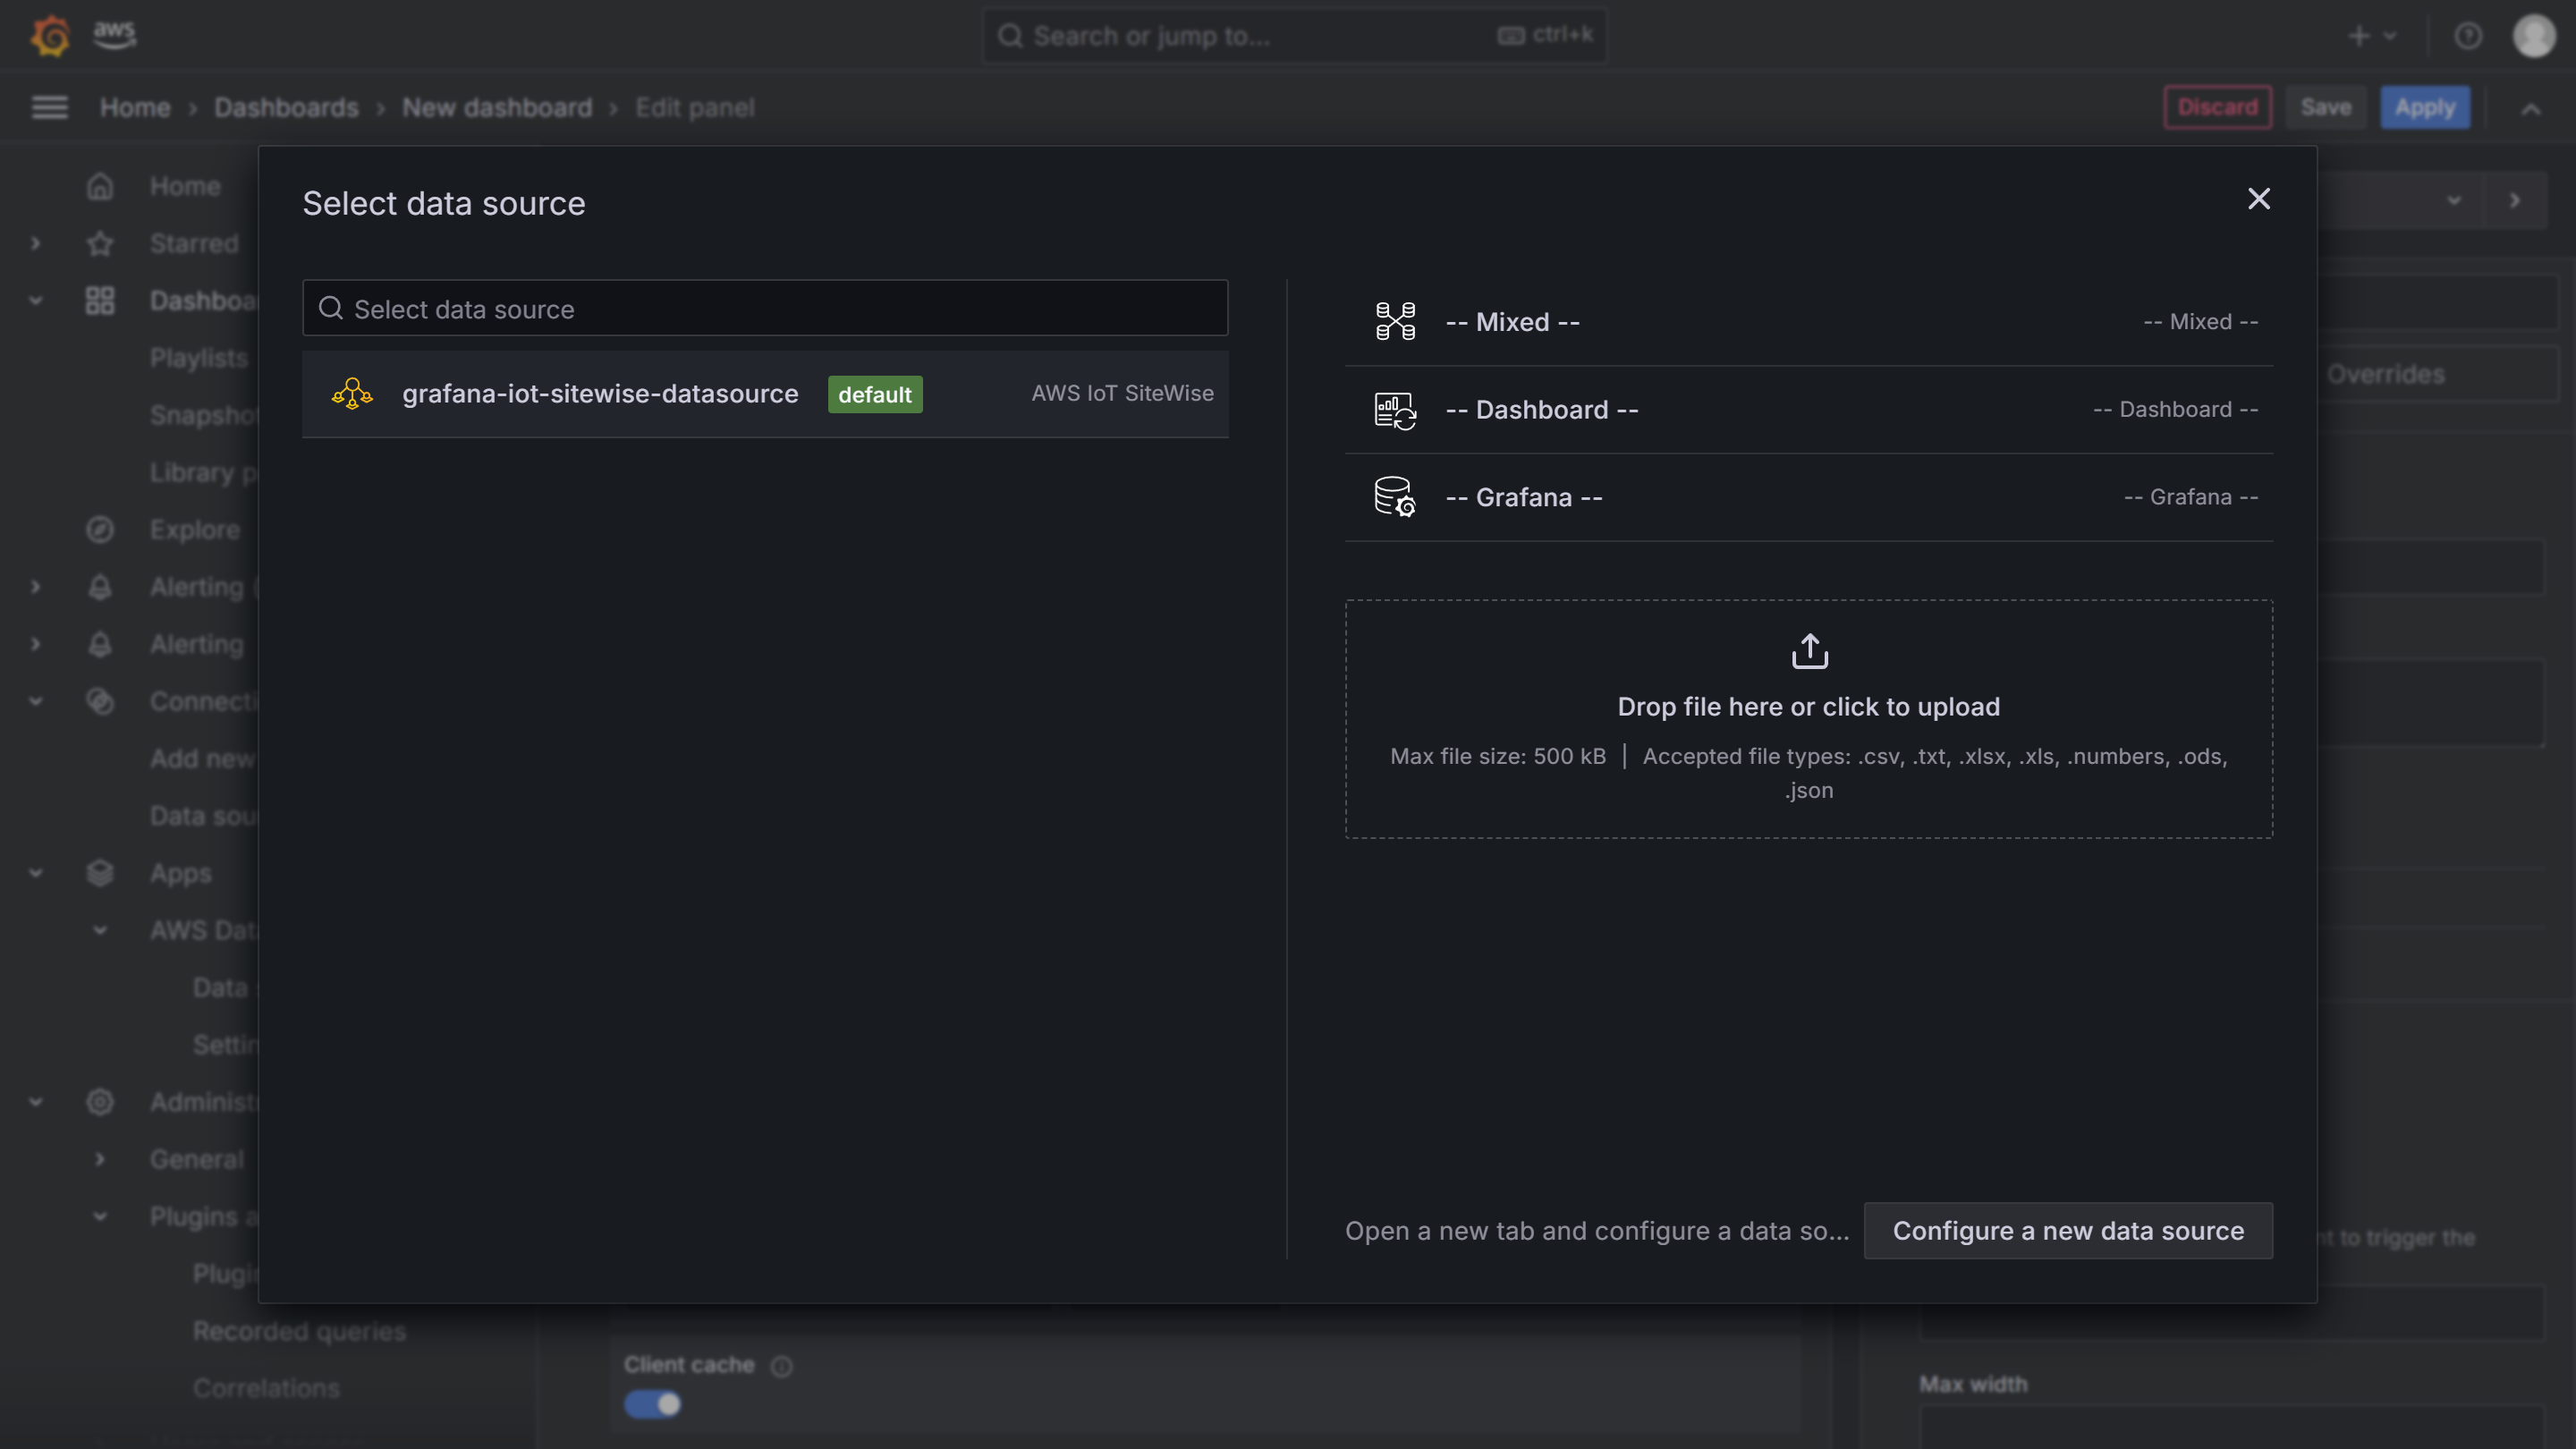Click the upload arrow icon
The height and width of the screenshot is (1449, 2576).
(1809, 651)
